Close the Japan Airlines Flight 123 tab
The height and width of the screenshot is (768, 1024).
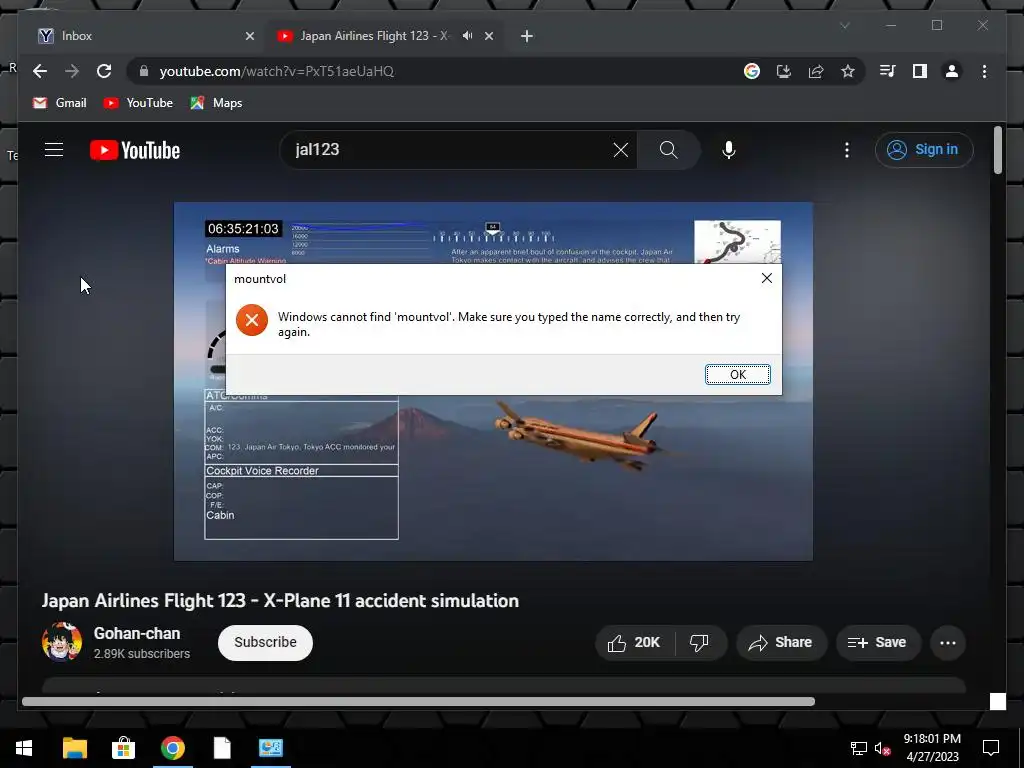pos(489,36)
